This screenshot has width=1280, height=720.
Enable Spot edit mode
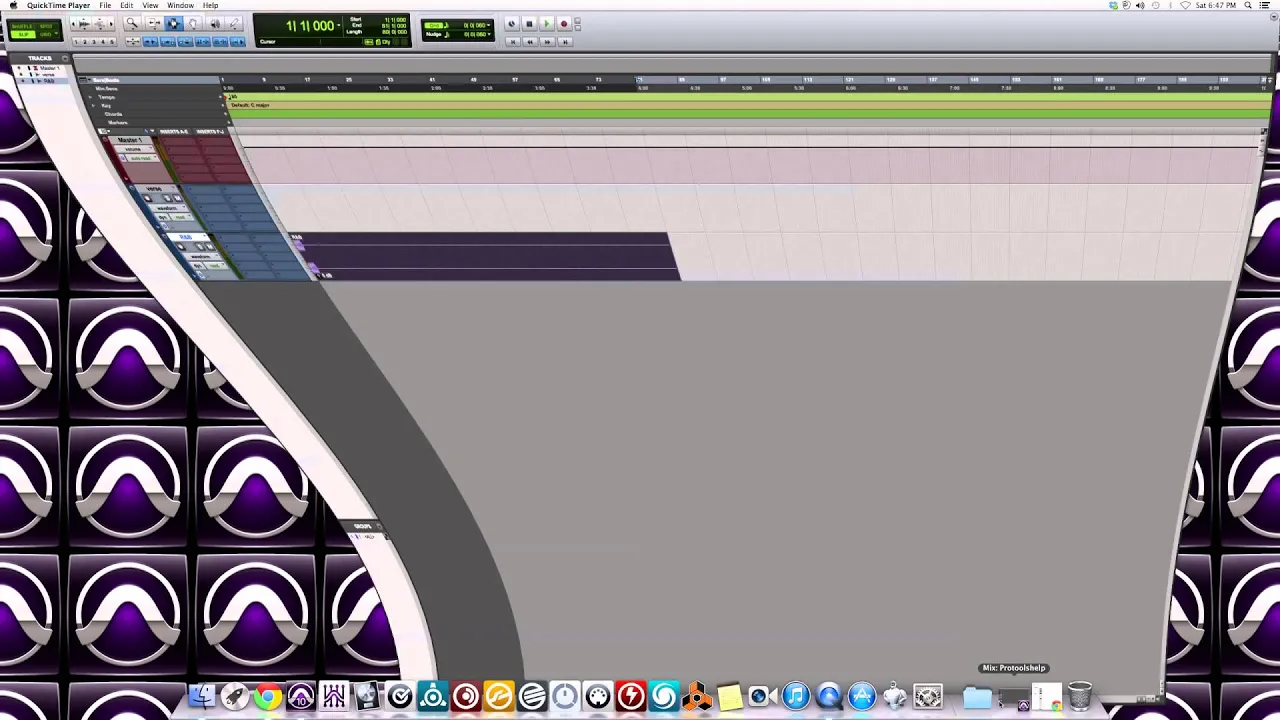(46, 26)
